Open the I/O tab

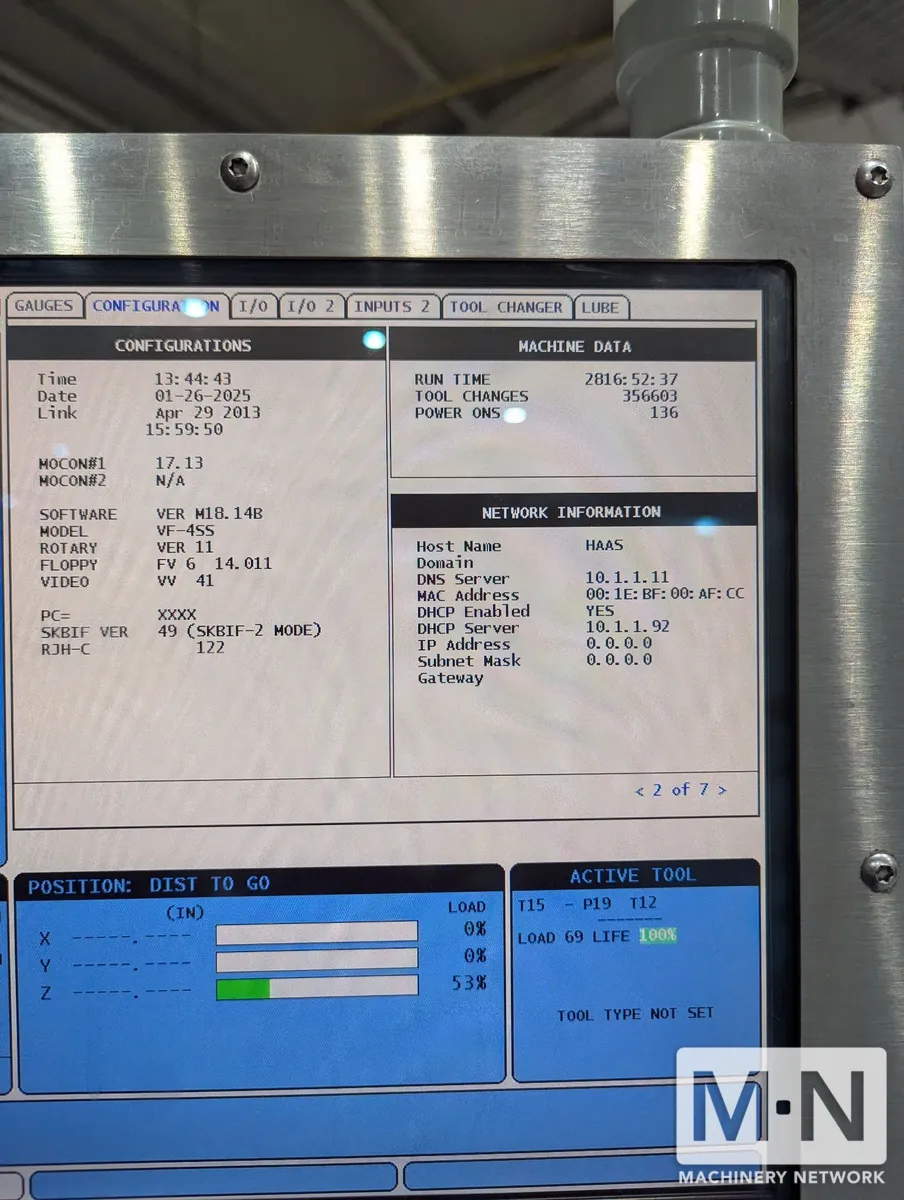coord(253,307)
